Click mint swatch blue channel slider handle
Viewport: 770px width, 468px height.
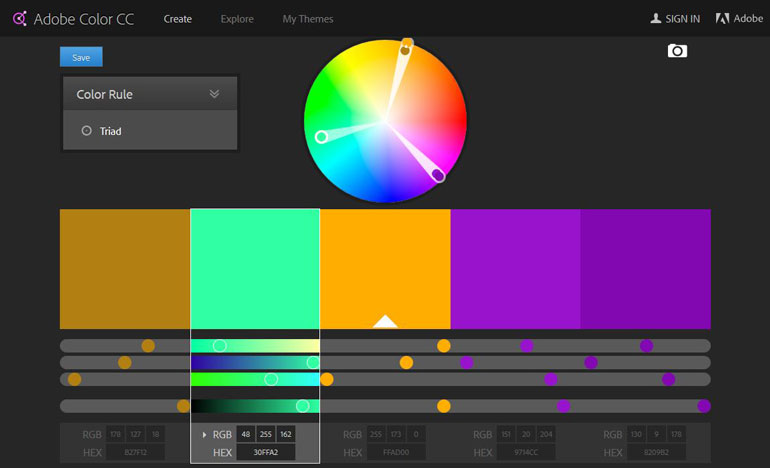271,379
